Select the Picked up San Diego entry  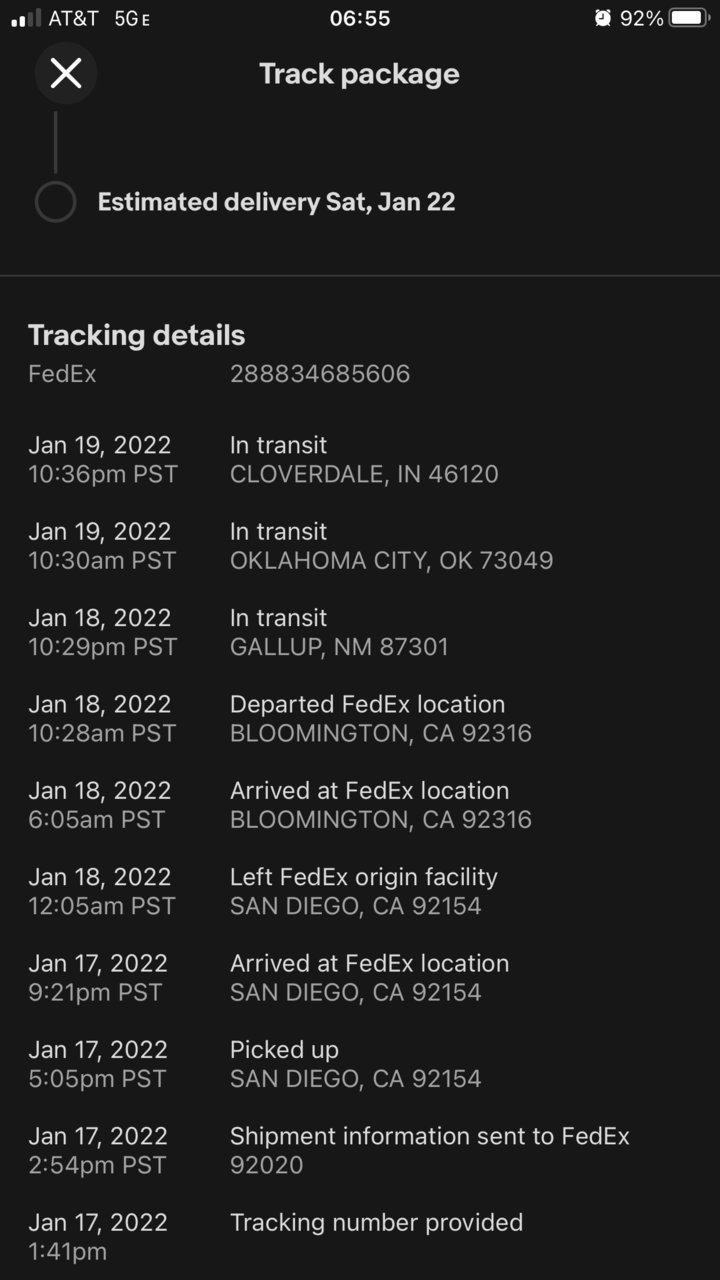360,1064
